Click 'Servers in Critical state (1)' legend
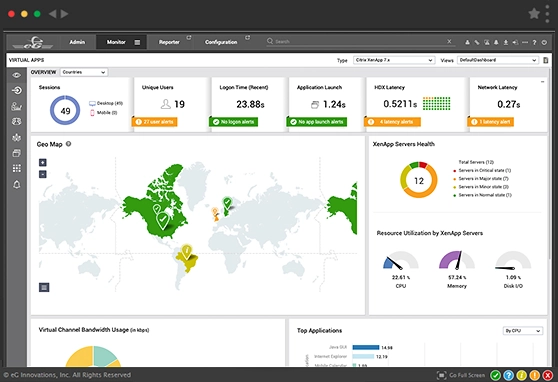 pyautogui.click(x=482, y=171)
